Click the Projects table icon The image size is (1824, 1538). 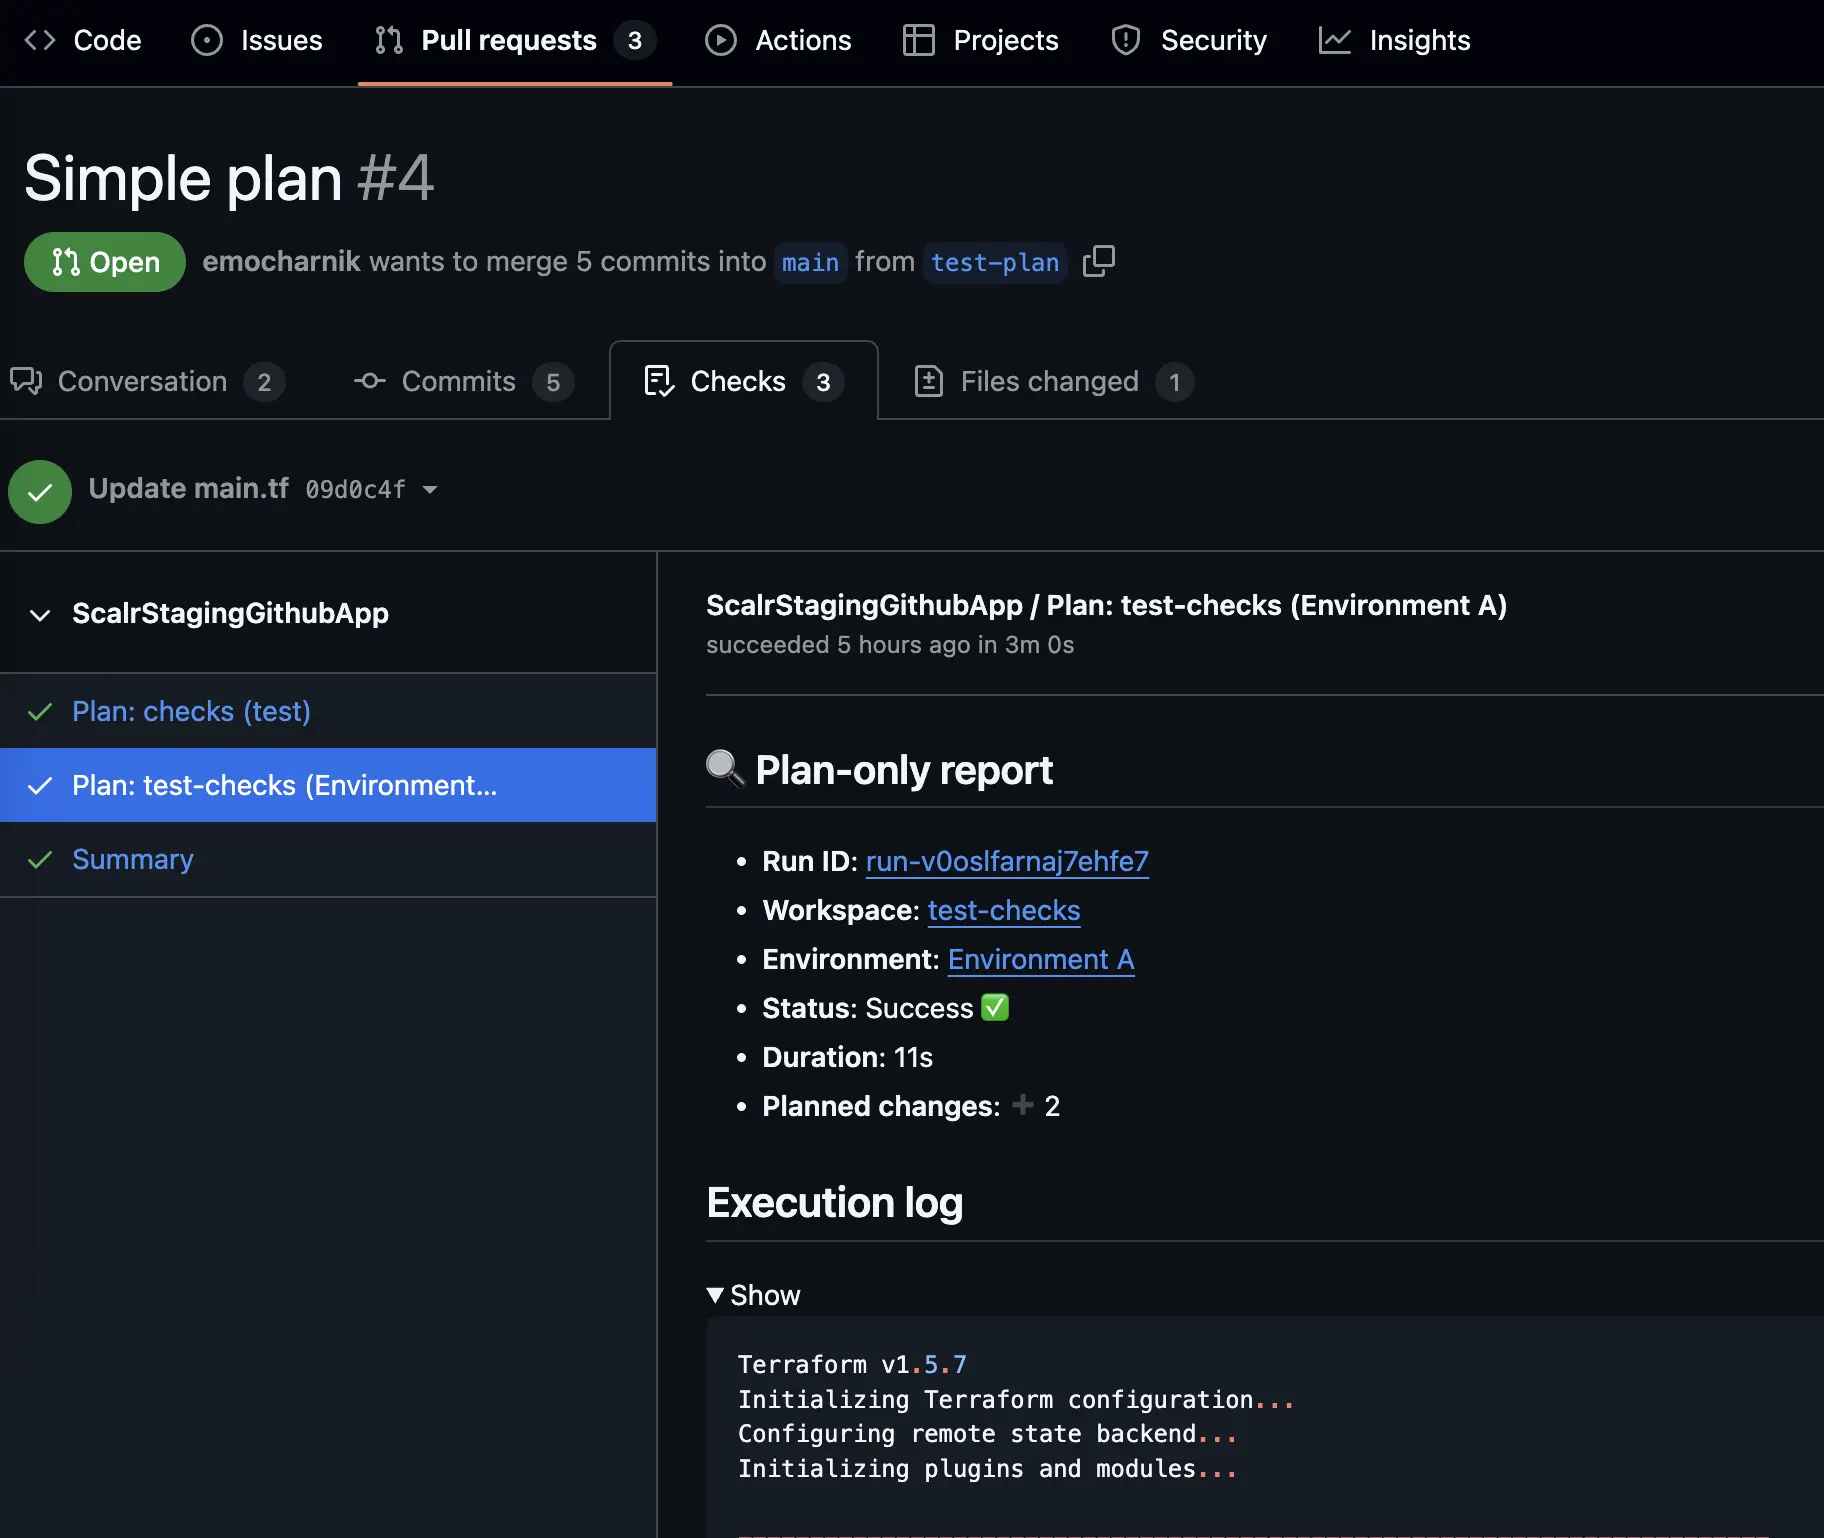coord(918,40)
